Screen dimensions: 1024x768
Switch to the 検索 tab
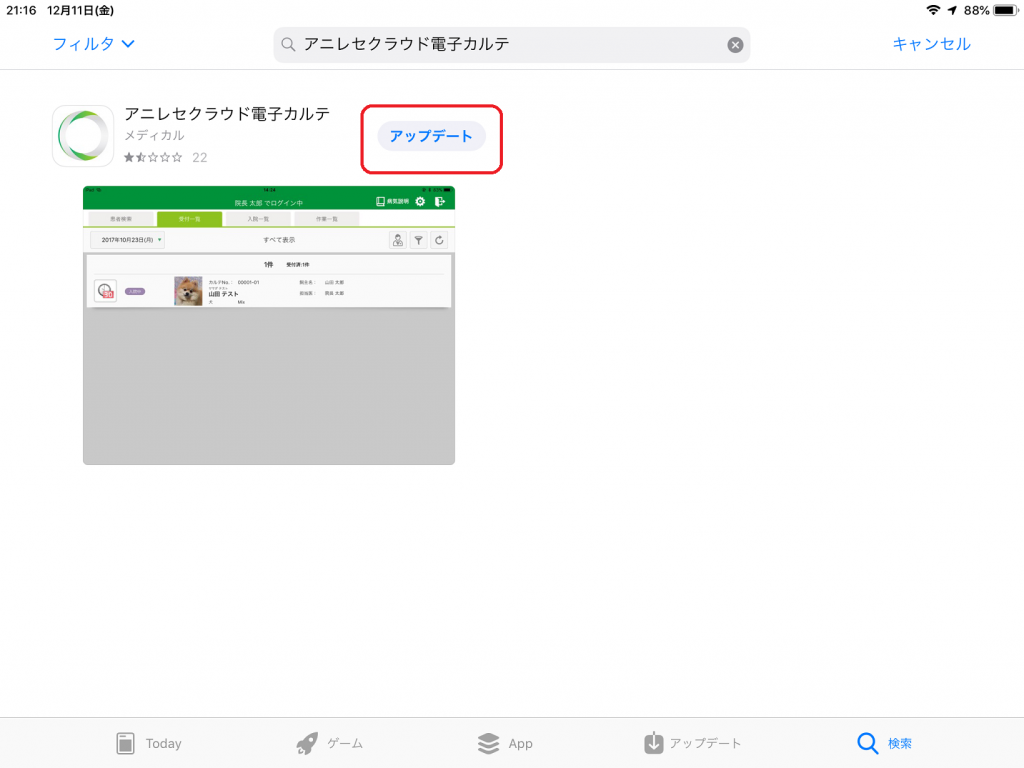[x=884, y=743]
